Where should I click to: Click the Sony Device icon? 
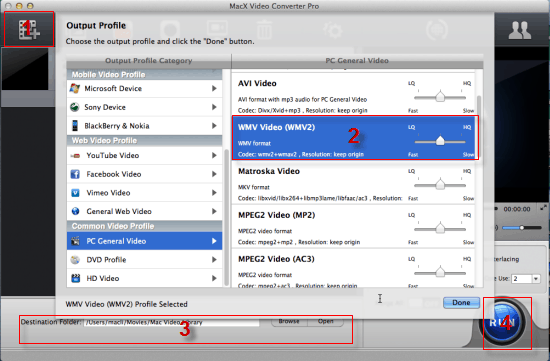[74, 107]
